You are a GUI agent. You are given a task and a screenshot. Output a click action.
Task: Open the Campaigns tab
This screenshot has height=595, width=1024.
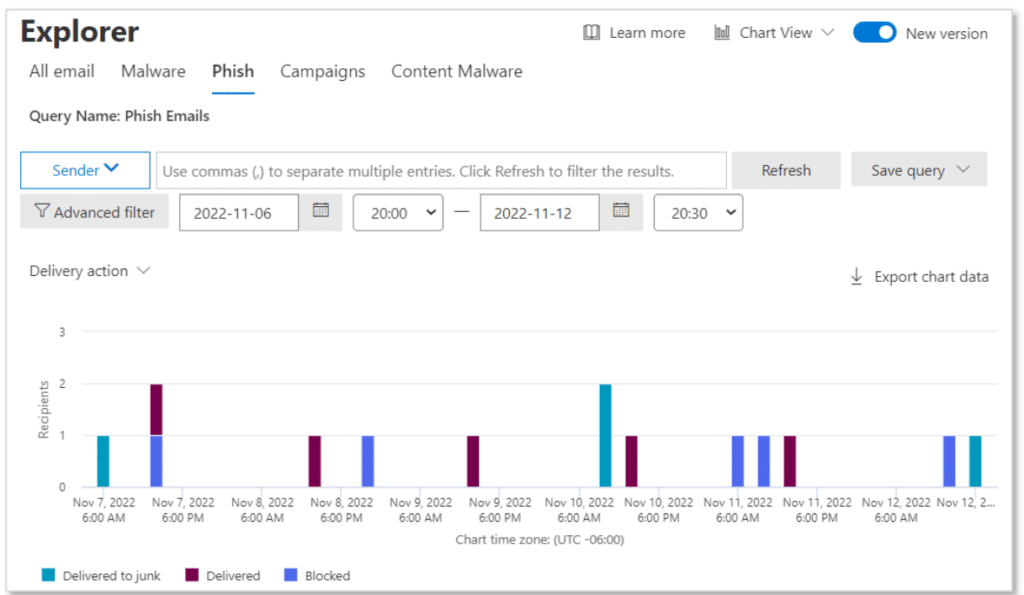[x=323, y=71]
